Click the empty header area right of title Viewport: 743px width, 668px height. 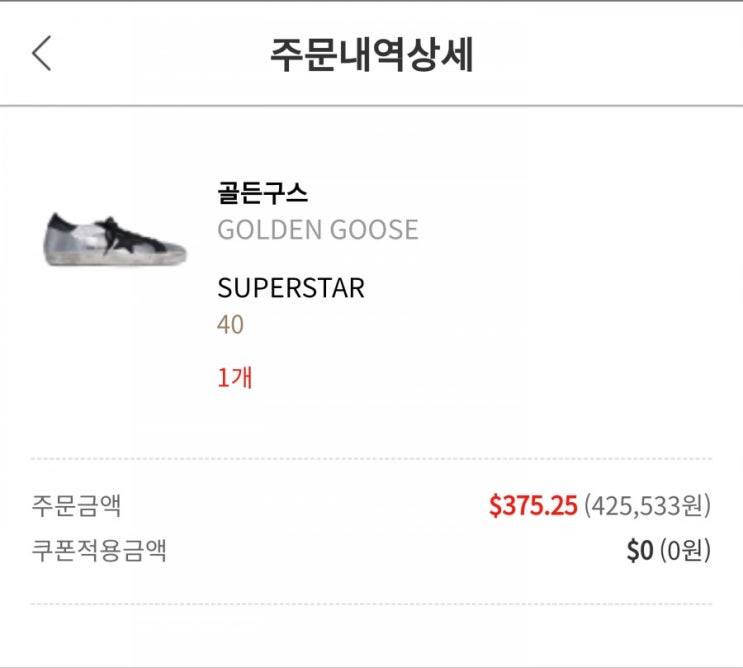coord(610,55)
